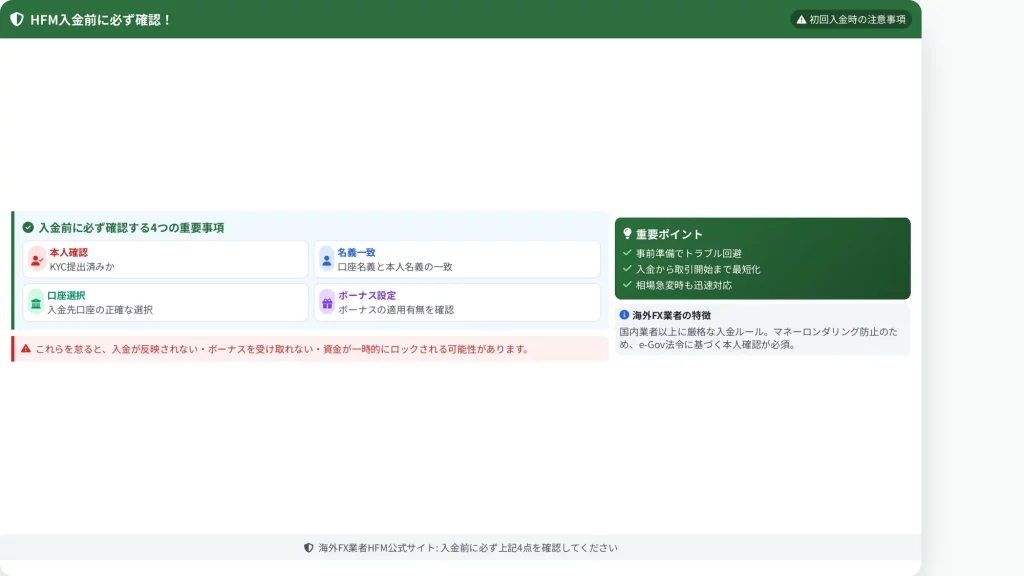
Task: Click the purple gift icon for ボーナス設定
Action: 326,303
